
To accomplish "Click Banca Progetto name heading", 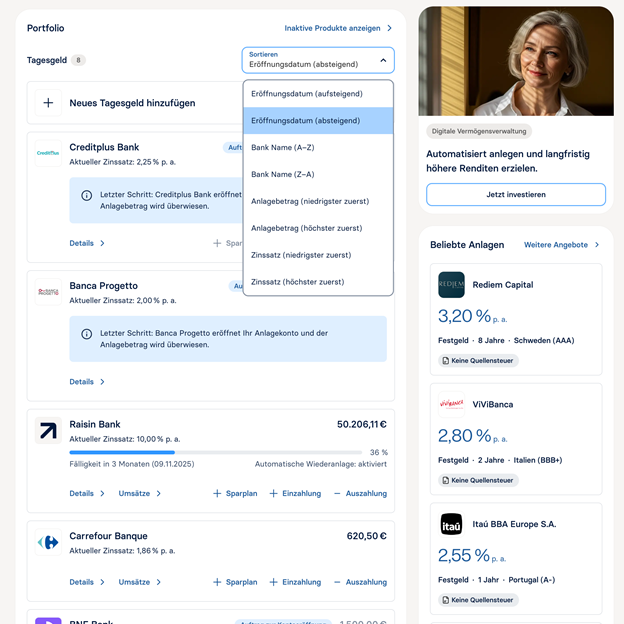I will 103,286.
